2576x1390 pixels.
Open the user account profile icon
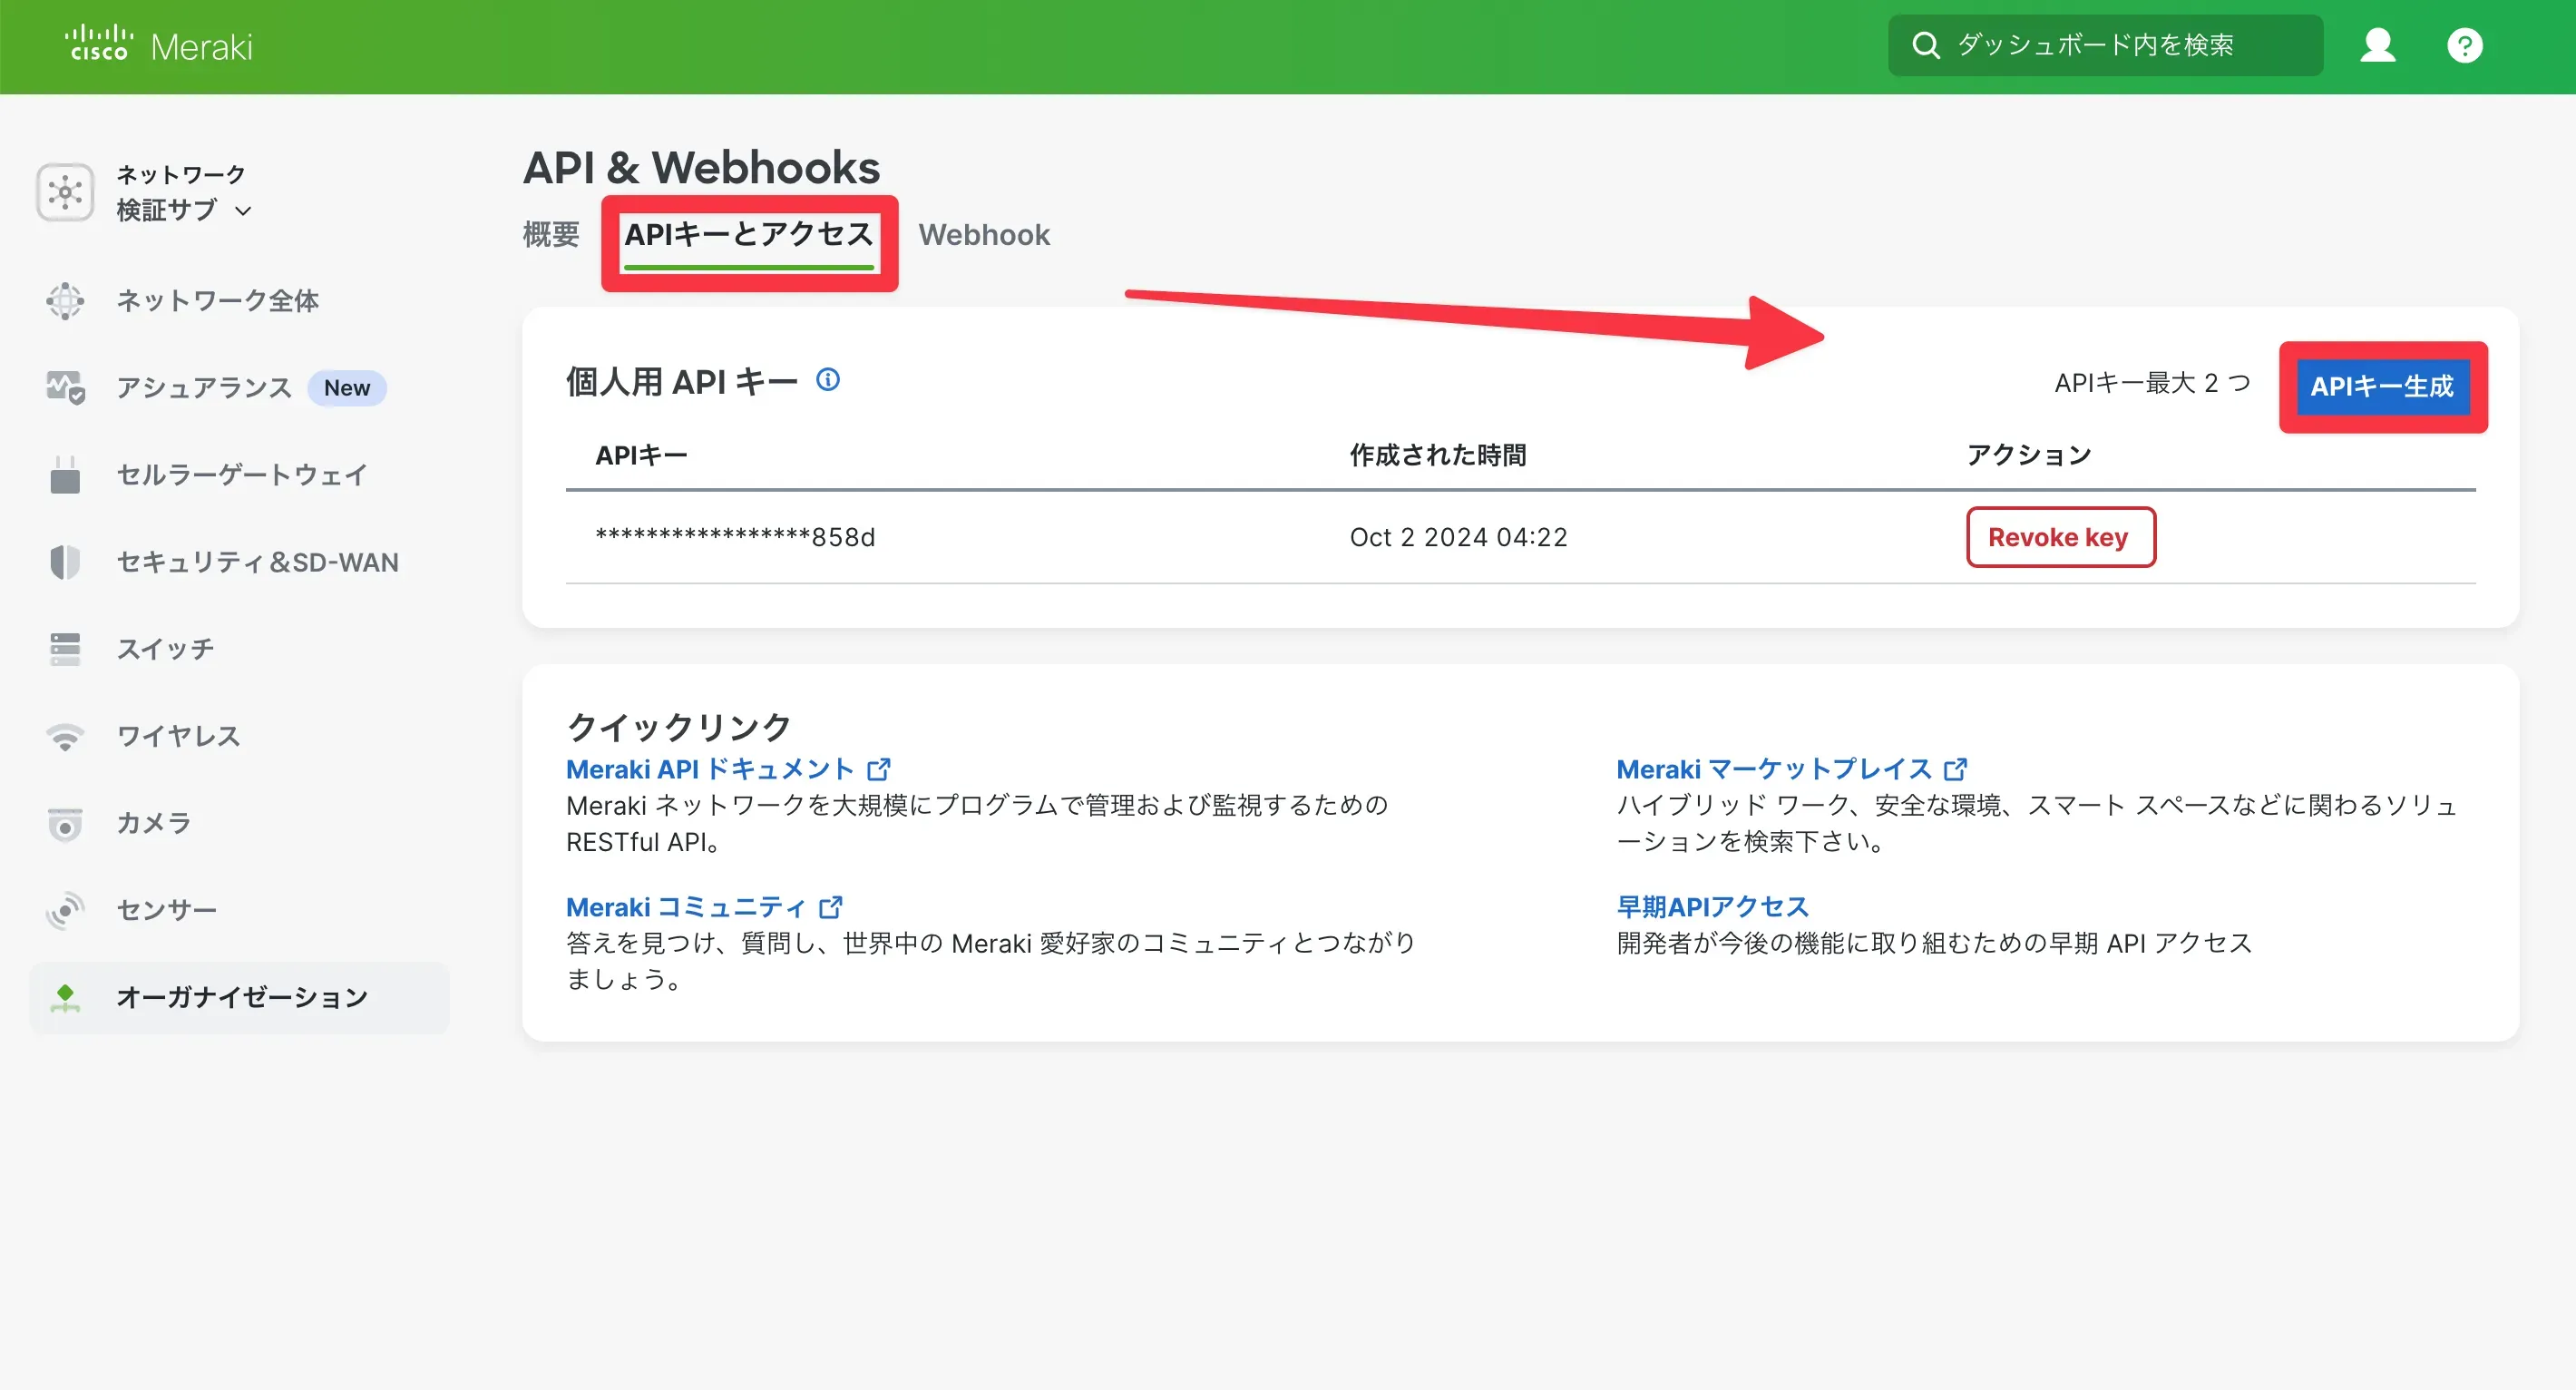tap(2377, 45)
